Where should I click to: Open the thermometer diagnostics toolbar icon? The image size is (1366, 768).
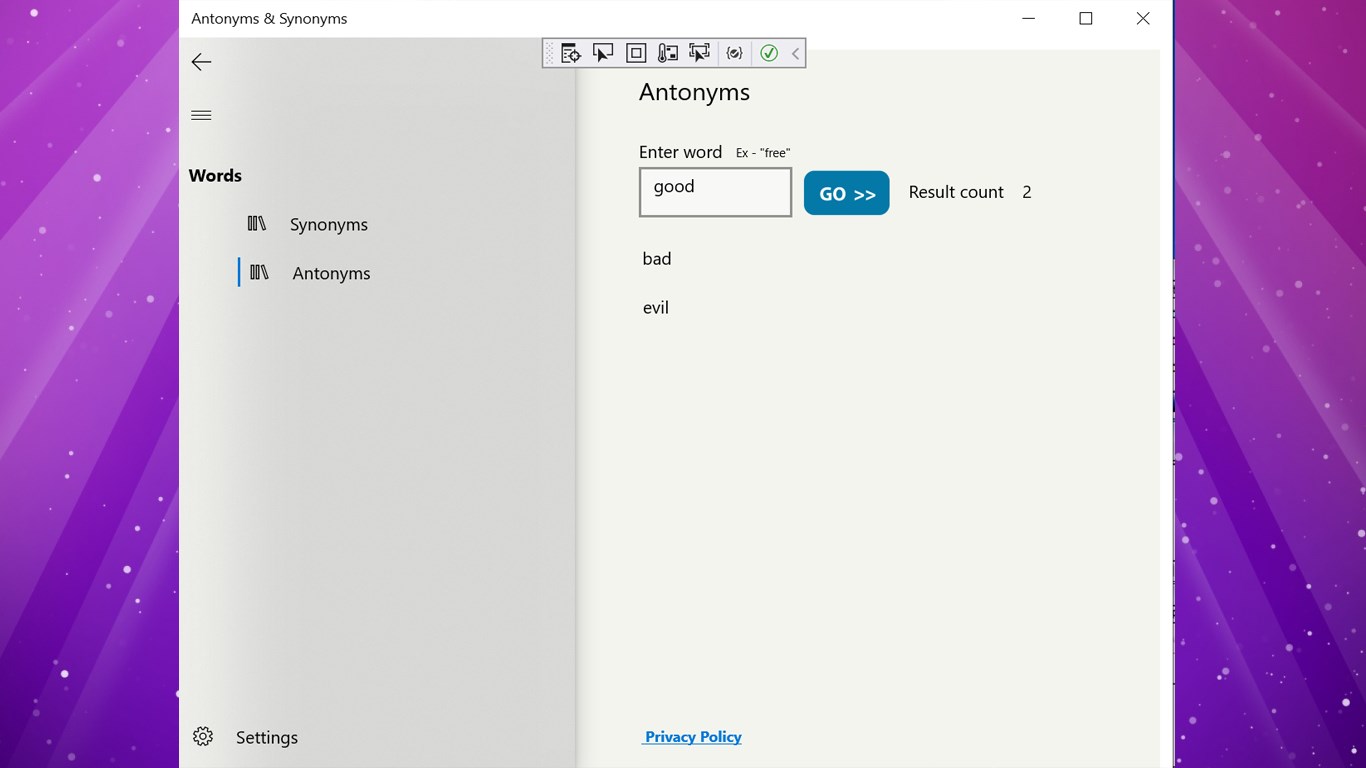coord(667,52)
